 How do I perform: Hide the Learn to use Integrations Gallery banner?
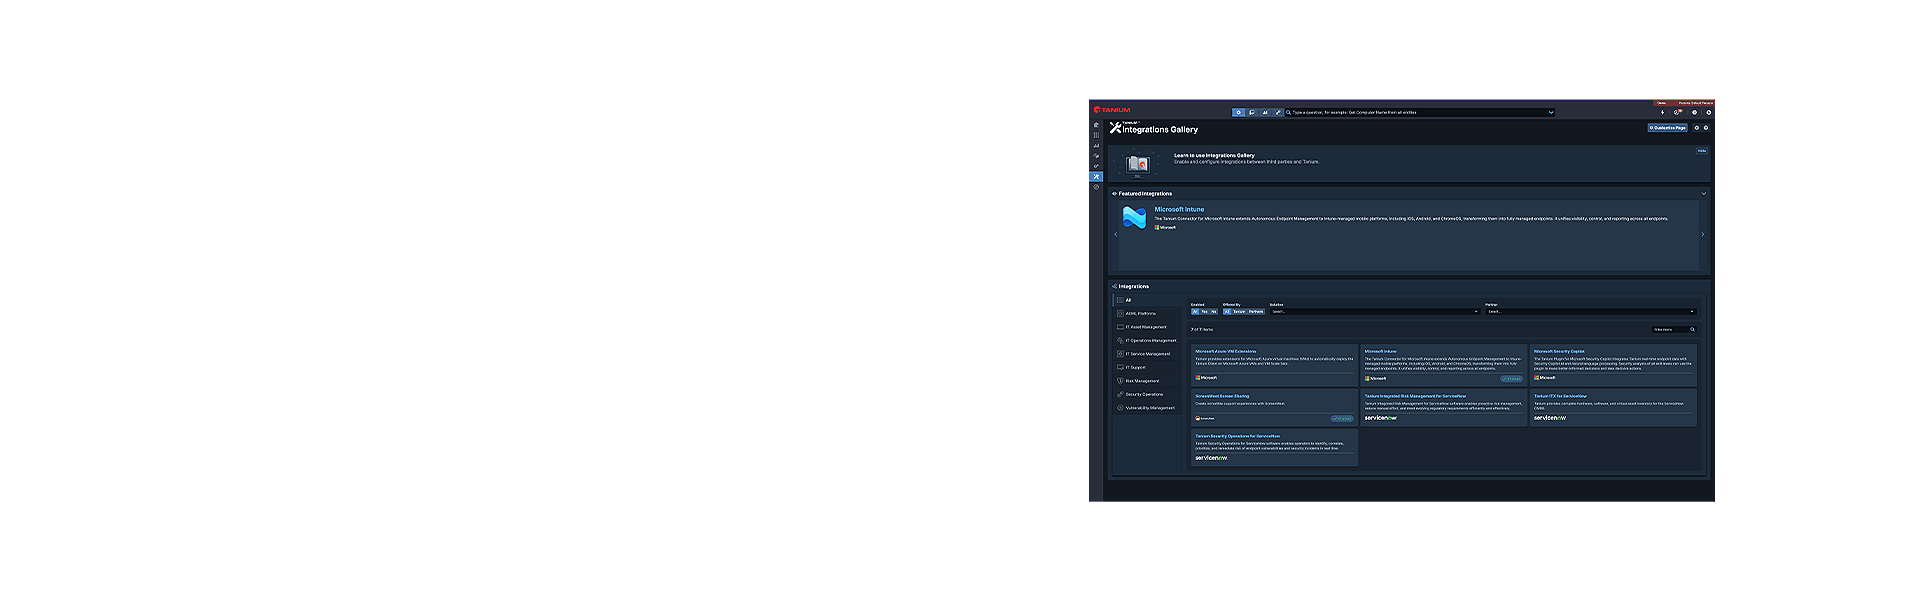(1702, 151)
